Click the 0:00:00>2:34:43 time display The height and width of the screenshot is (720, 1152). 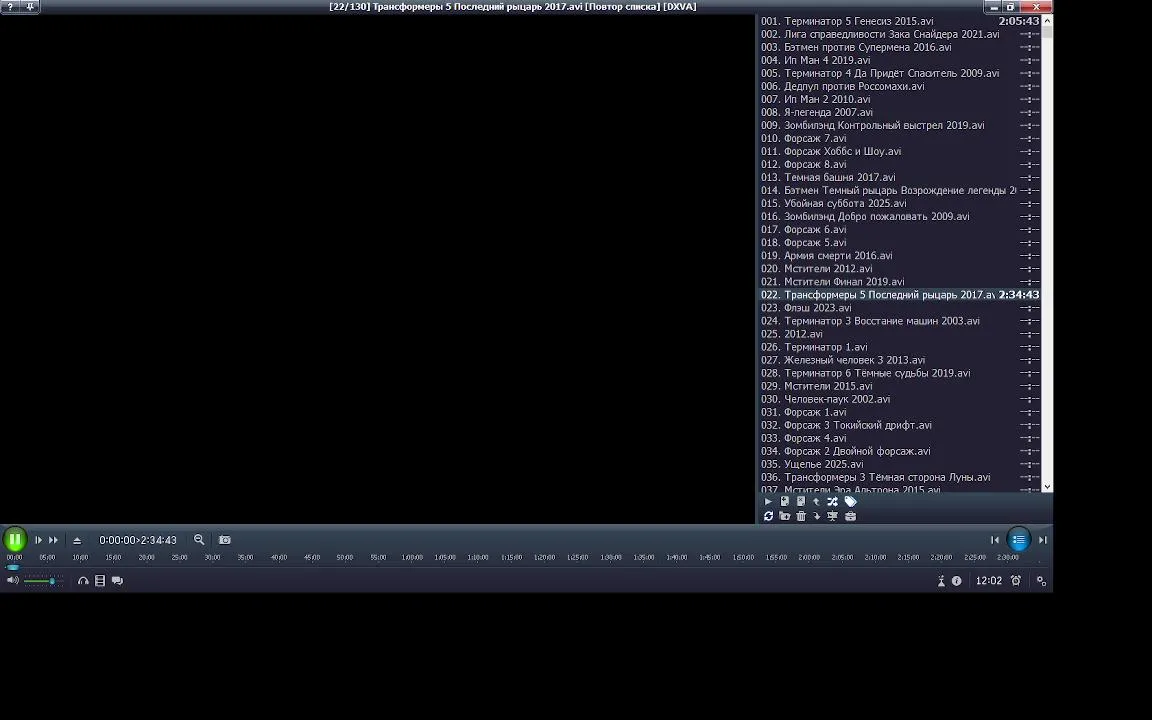[138, 540]
